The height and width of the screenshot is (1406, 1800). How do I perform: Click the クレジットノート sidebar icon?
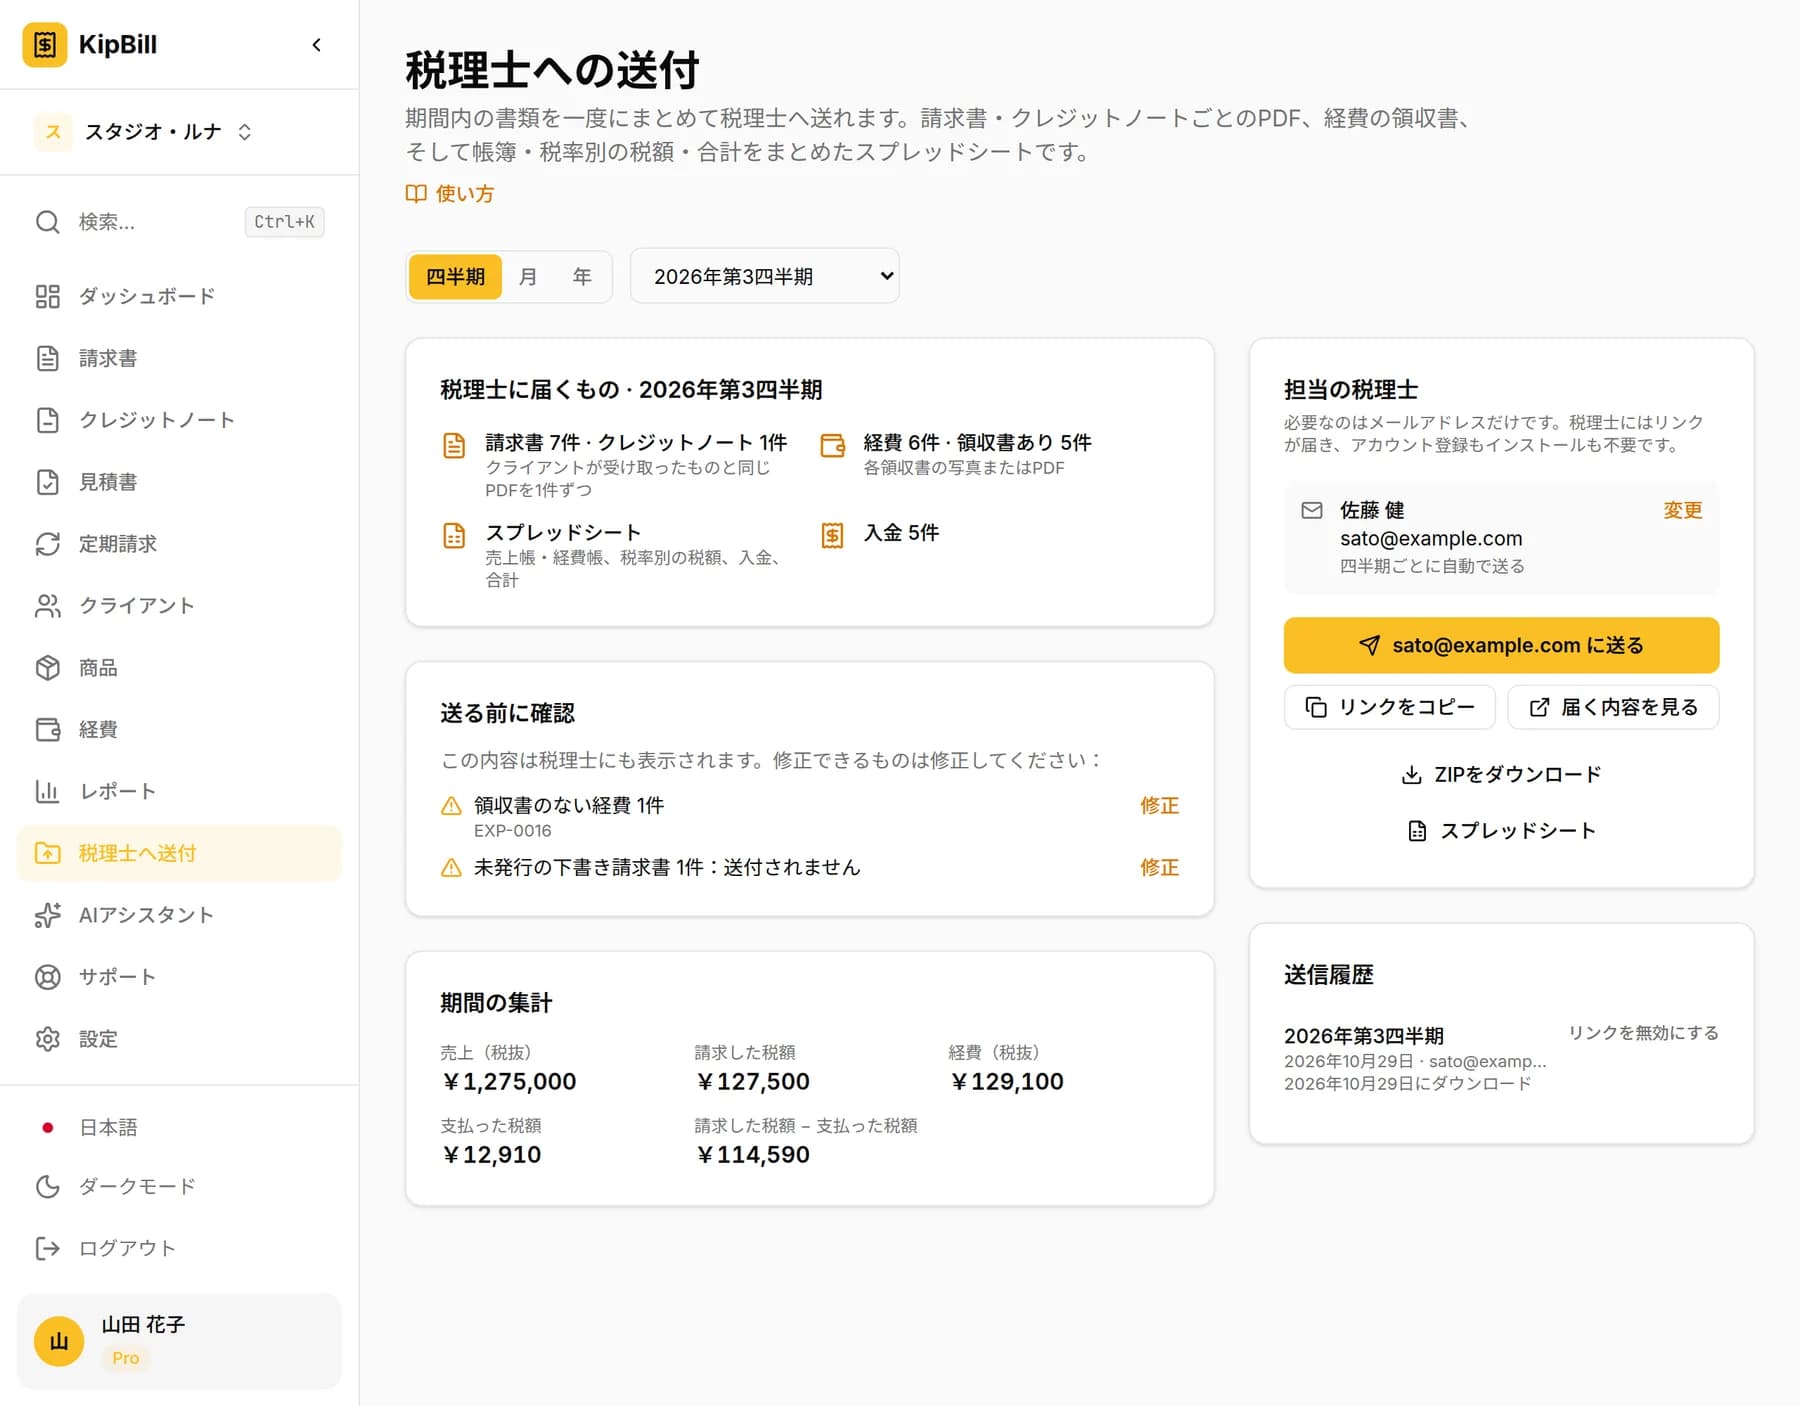[x=47, y=420]
